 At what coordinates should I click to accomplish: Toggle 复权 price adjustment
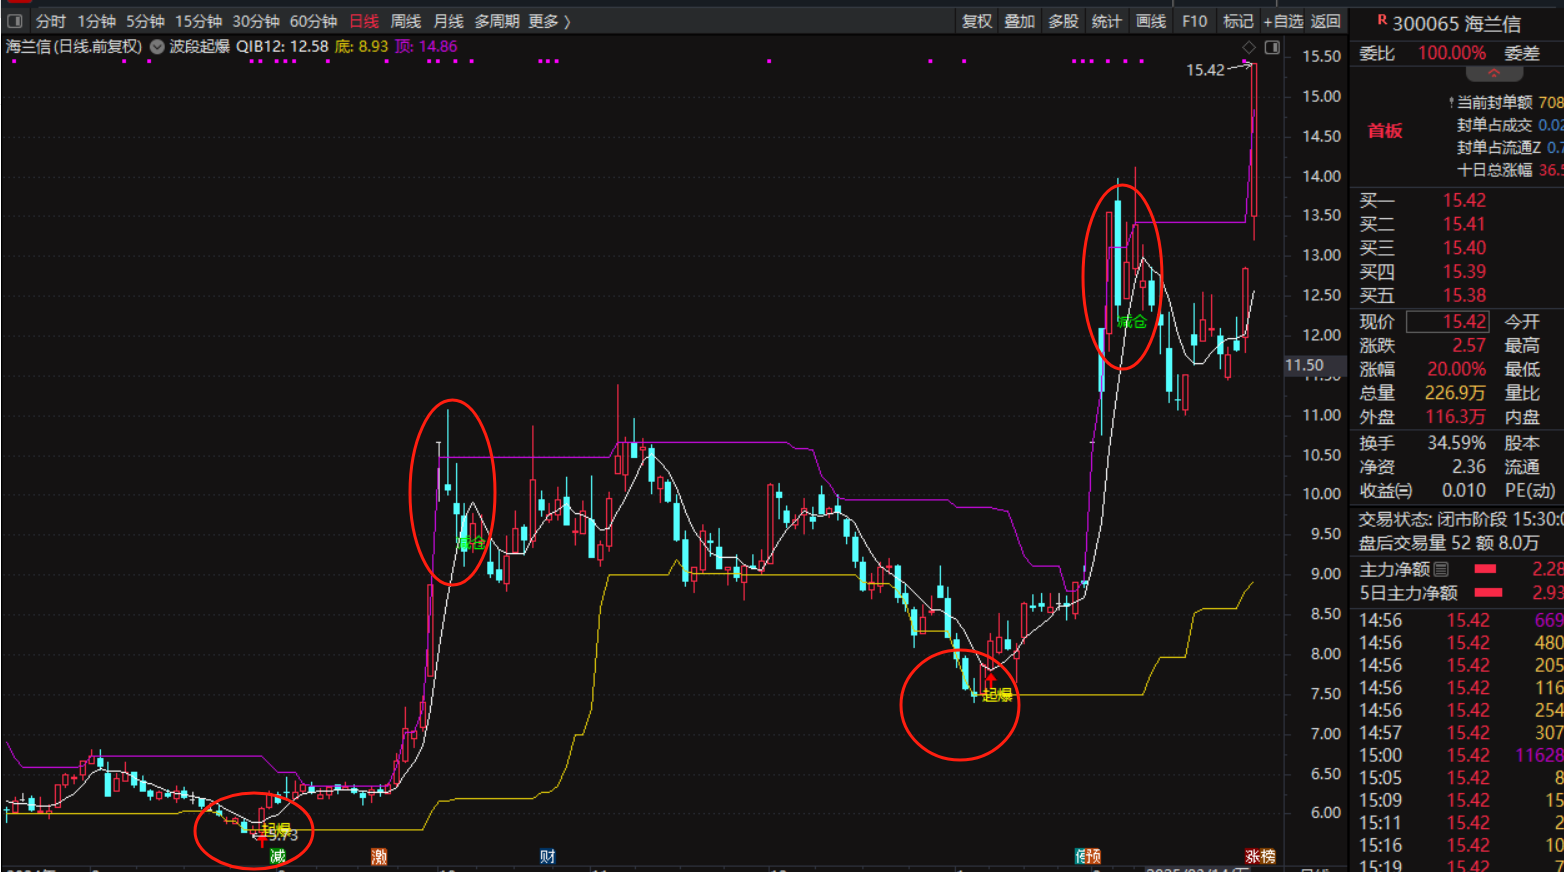click(x=977, y=21)
